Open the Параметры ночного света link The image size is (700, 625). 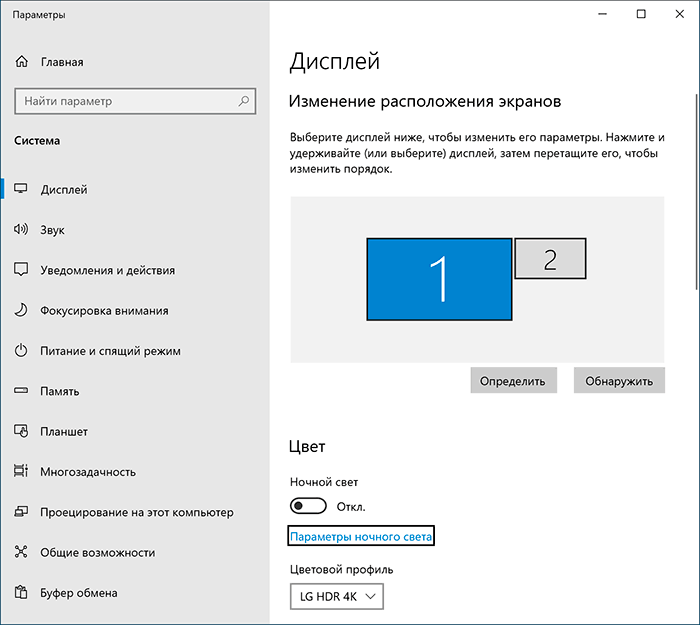(361, 537)
